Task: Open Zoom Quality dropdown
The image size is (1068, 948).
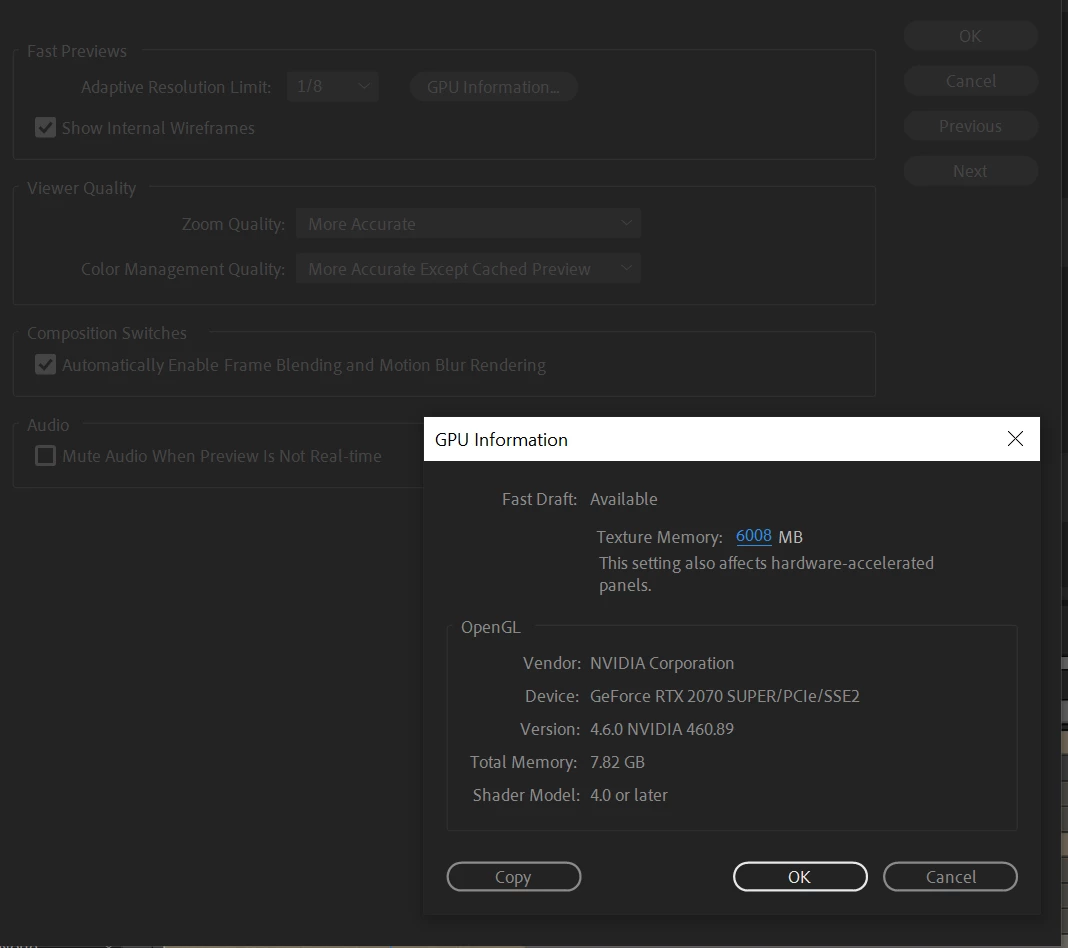Action: (x=468, y=223)
